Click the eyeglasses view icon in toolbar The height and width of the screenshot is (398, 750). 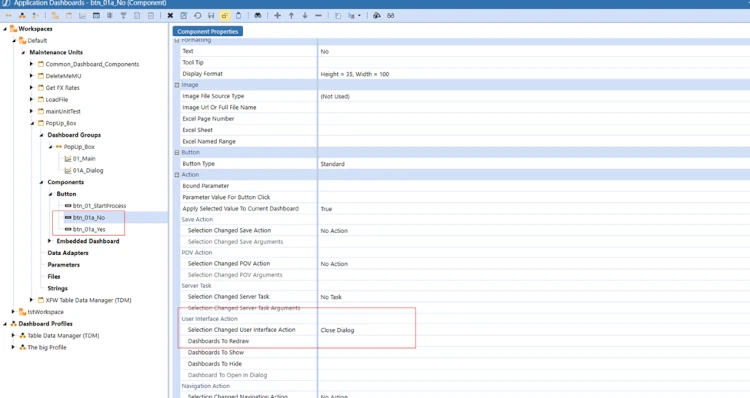coord(391,16)
